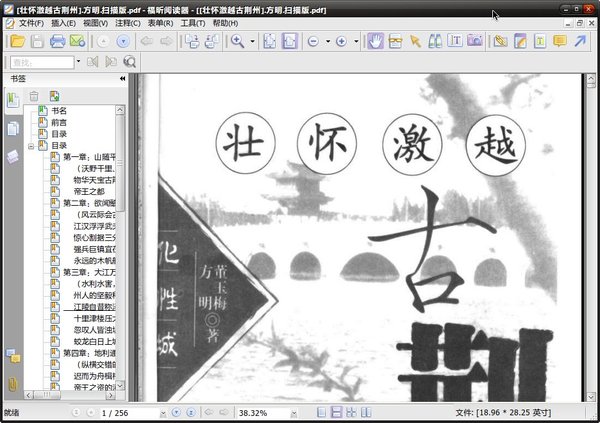
Task: Open the 38.32% zoom level dropdown
Action: click(x=294, y=413)
